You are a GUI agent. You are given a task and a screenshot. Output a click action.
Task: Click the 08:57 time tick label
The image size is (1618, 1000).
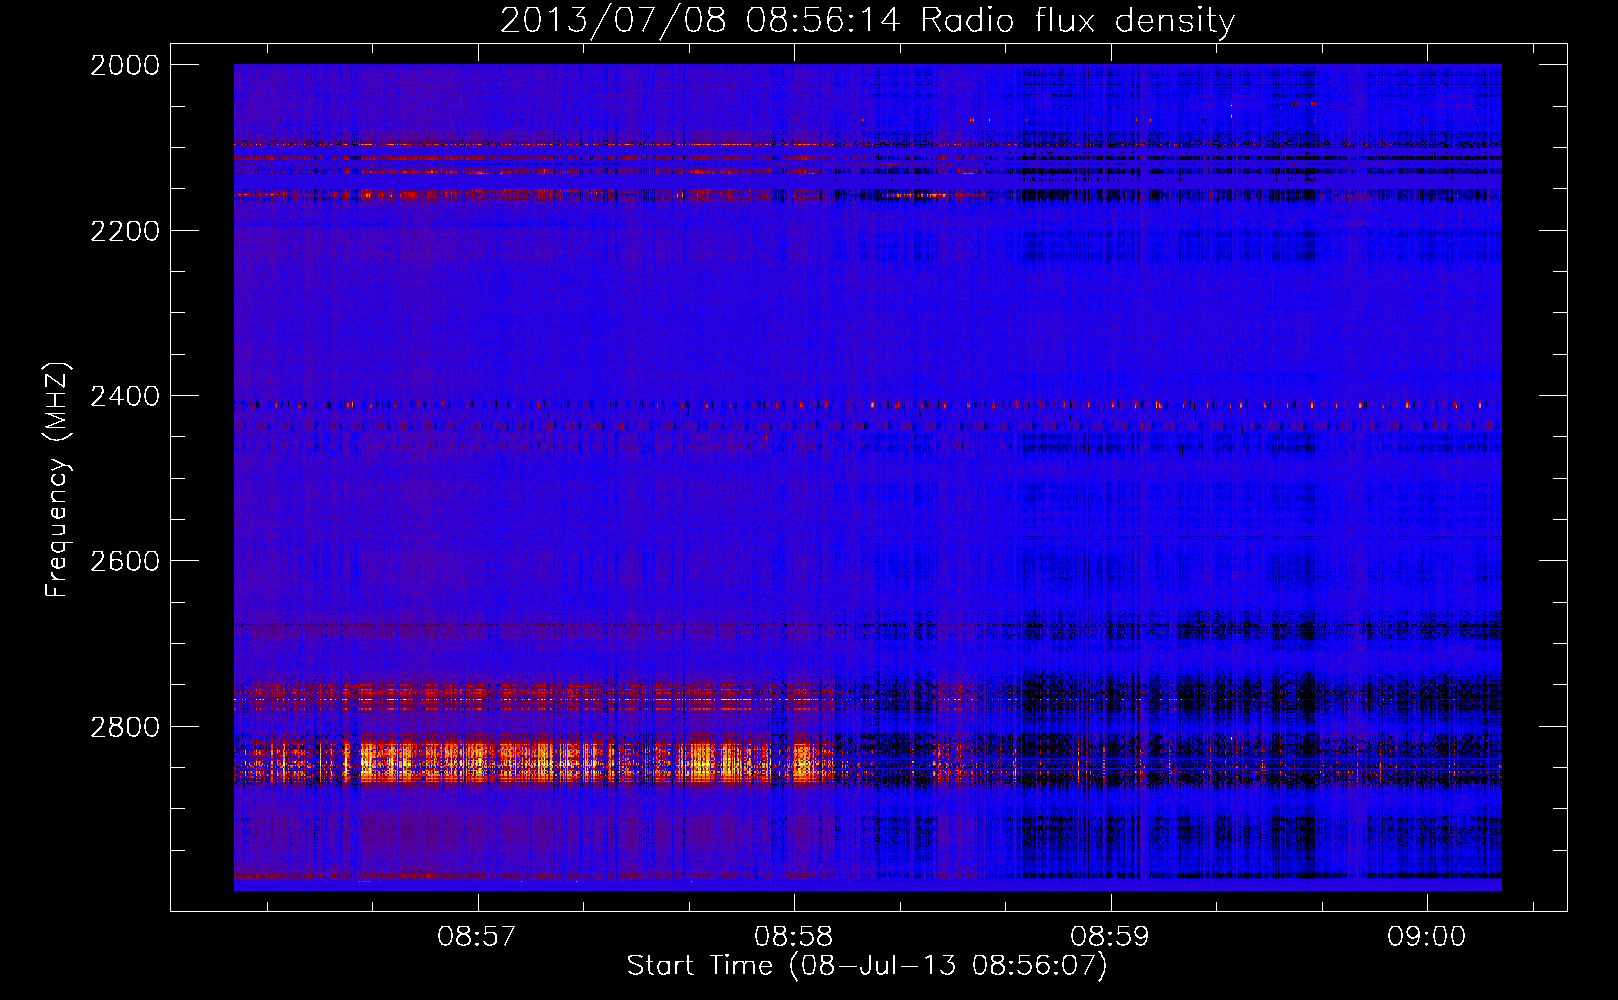pyautogui.click(x=477, y=936)
